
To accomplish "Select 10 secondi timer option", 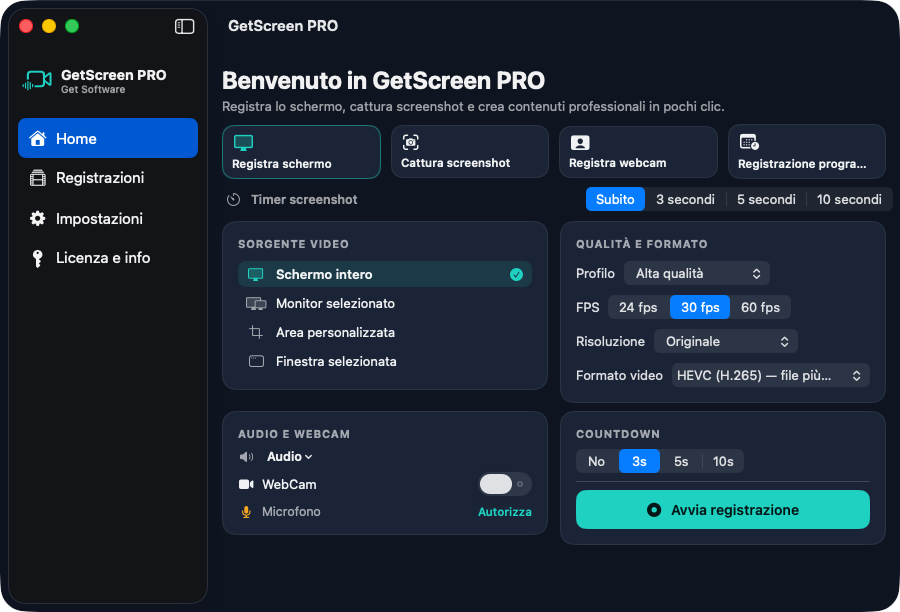I will point(849,199).
